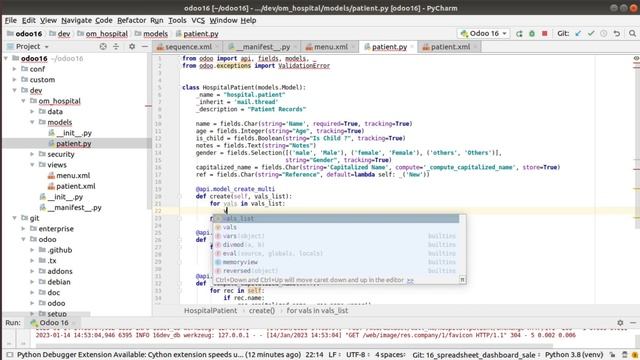Open the Navigate menu
This screenshot has width=640, height=360.
tap(76, 20)
